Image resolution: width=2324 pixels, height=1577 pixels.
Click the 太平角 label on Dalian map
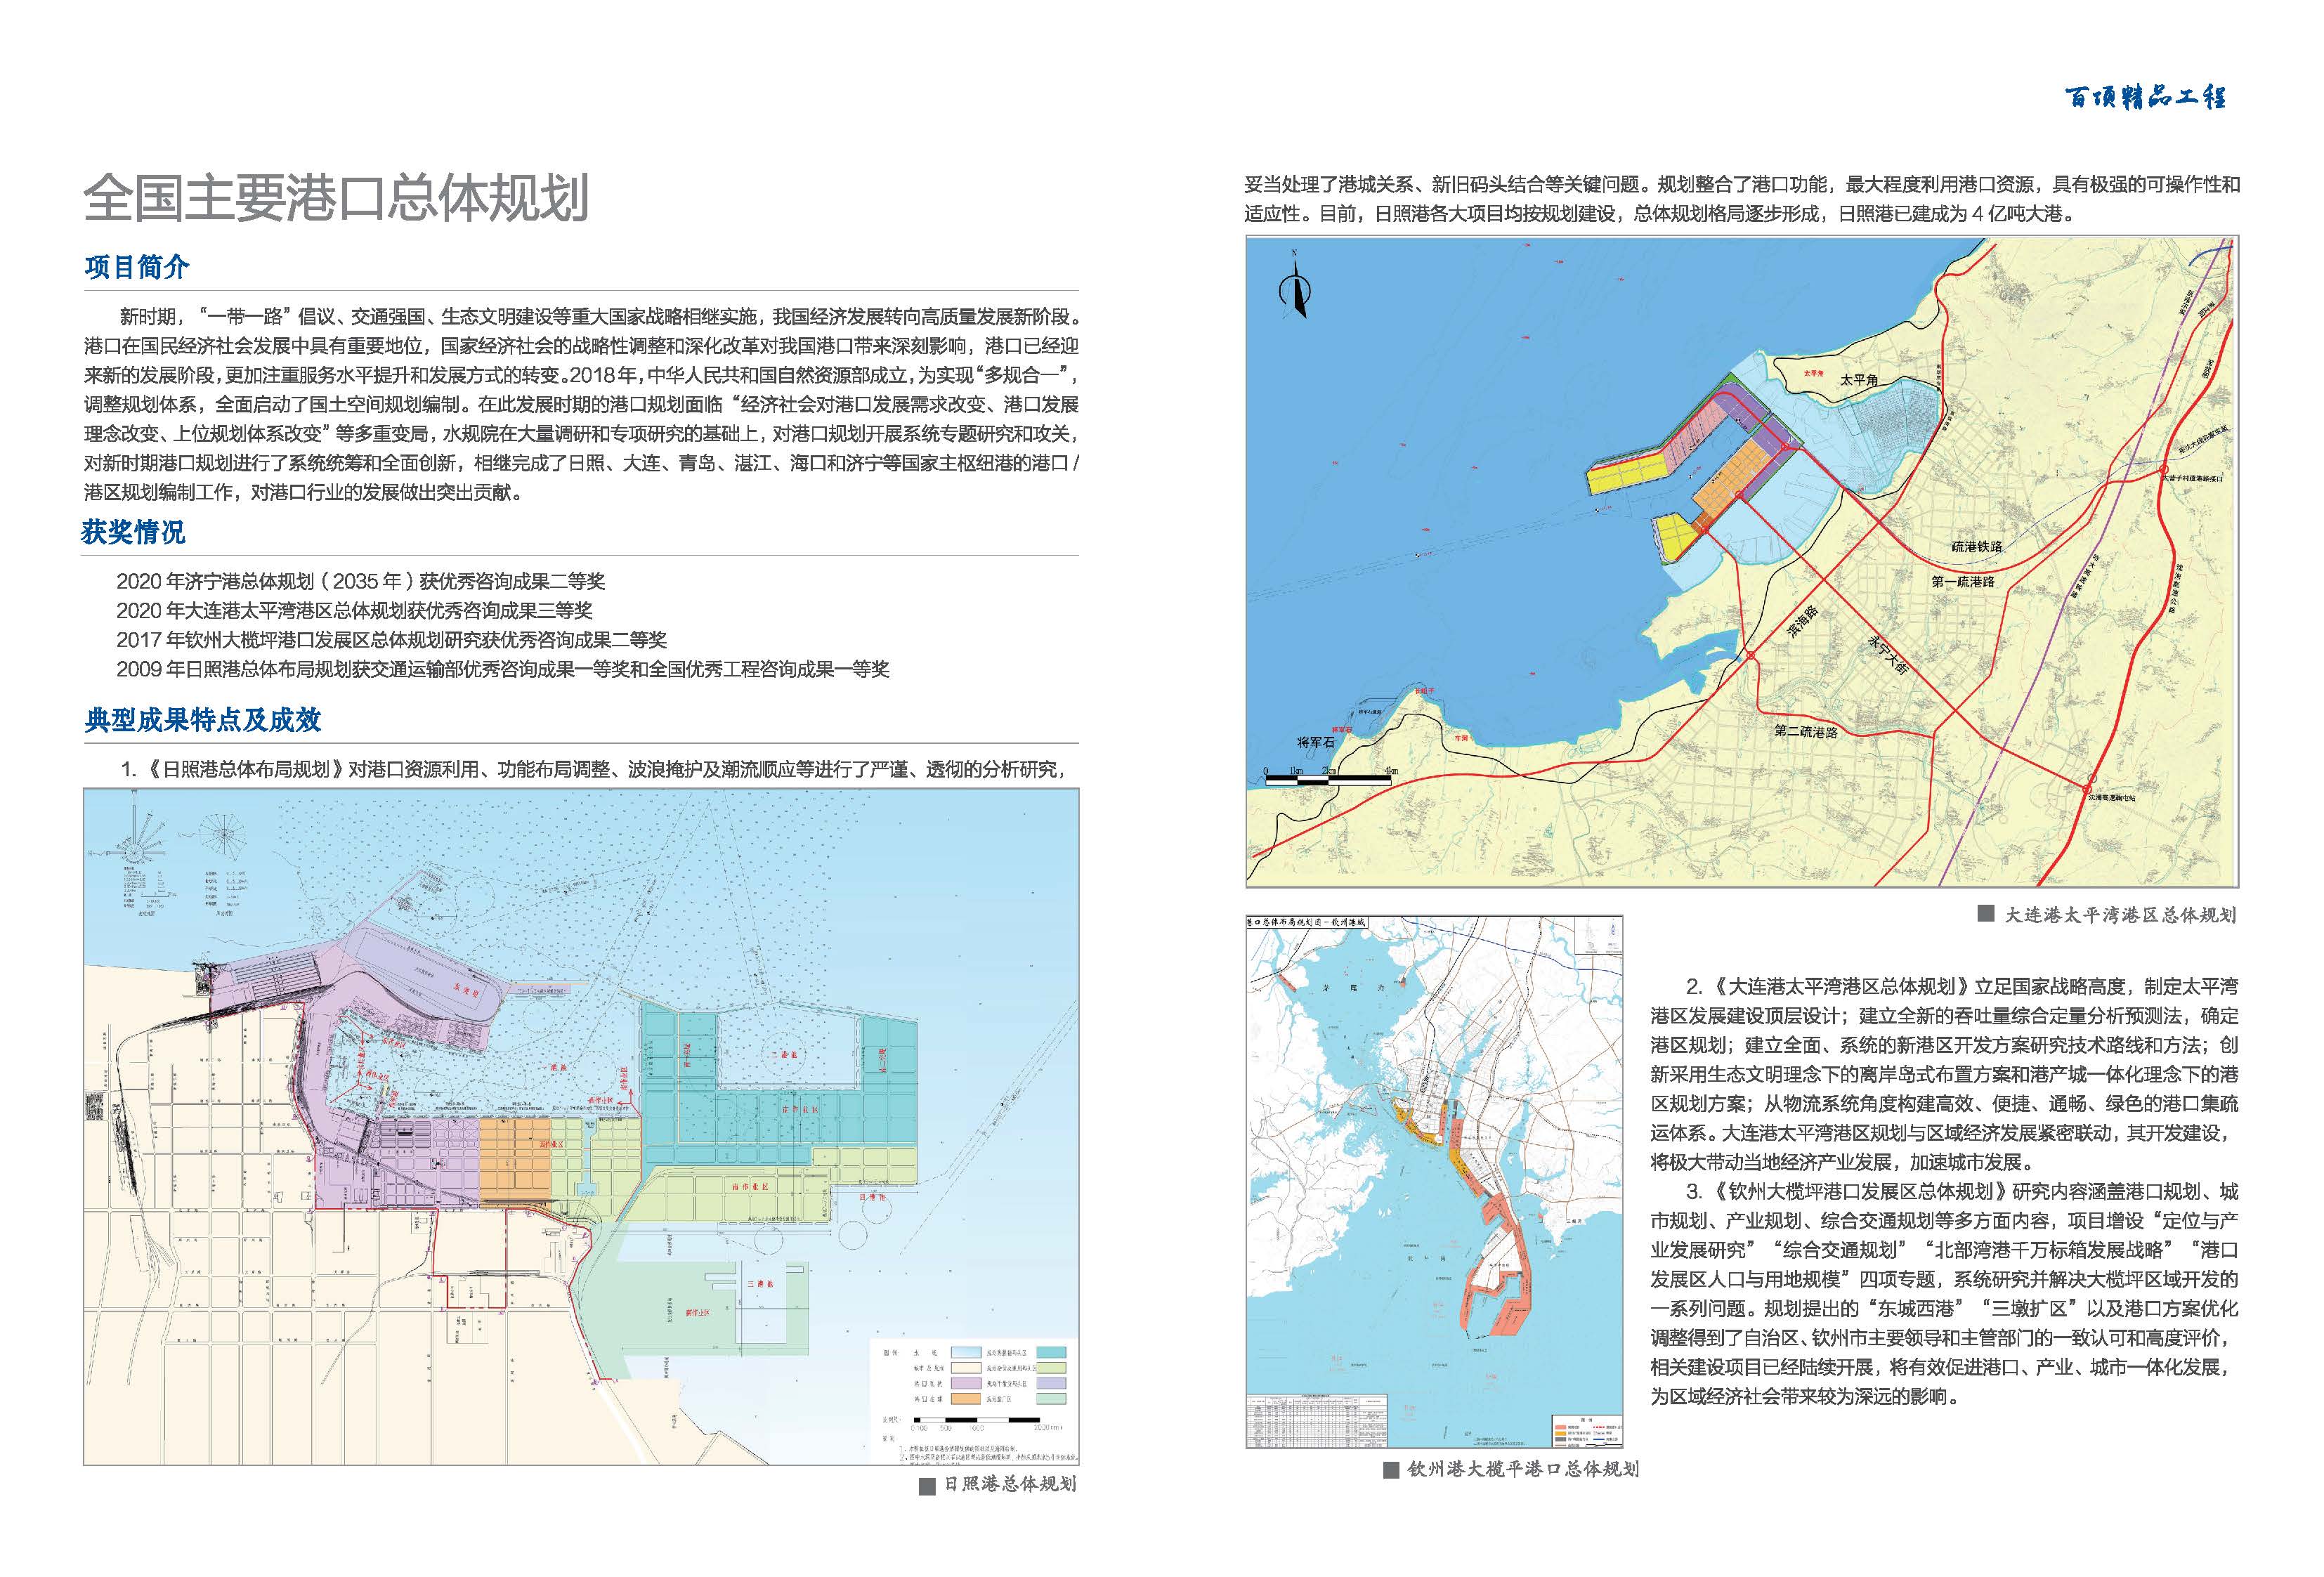[x=1859, y=381]
